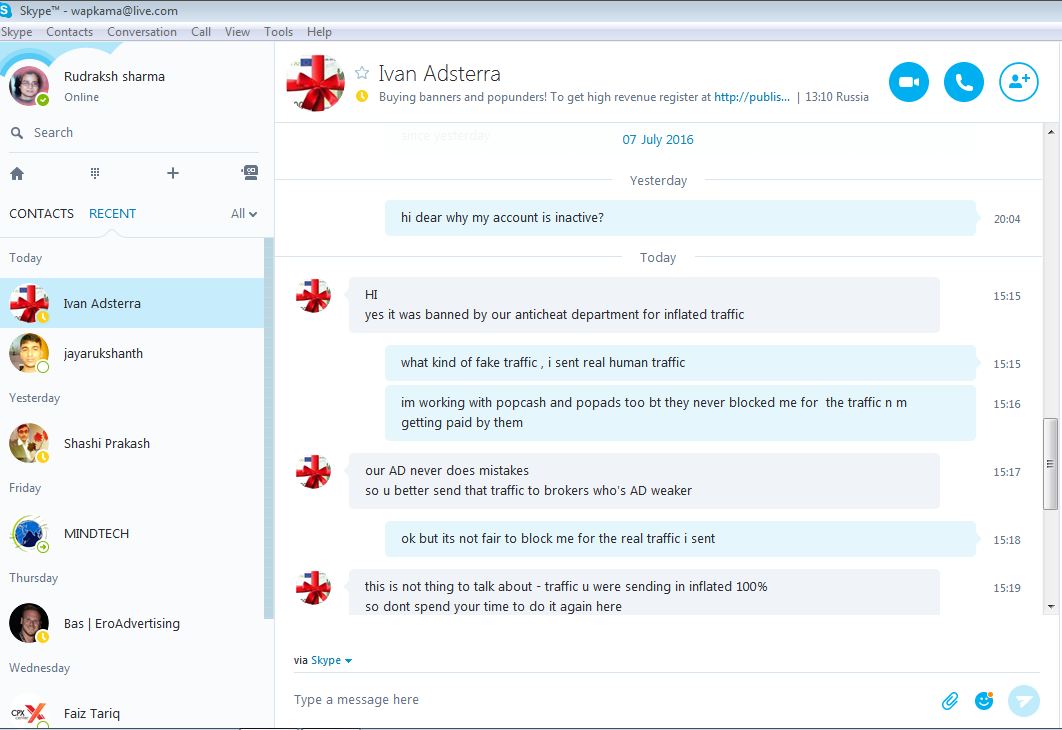Click Ivan's avatar beside 15:17 message
This screenshot has height=730, width=1062.
(314, 472)
